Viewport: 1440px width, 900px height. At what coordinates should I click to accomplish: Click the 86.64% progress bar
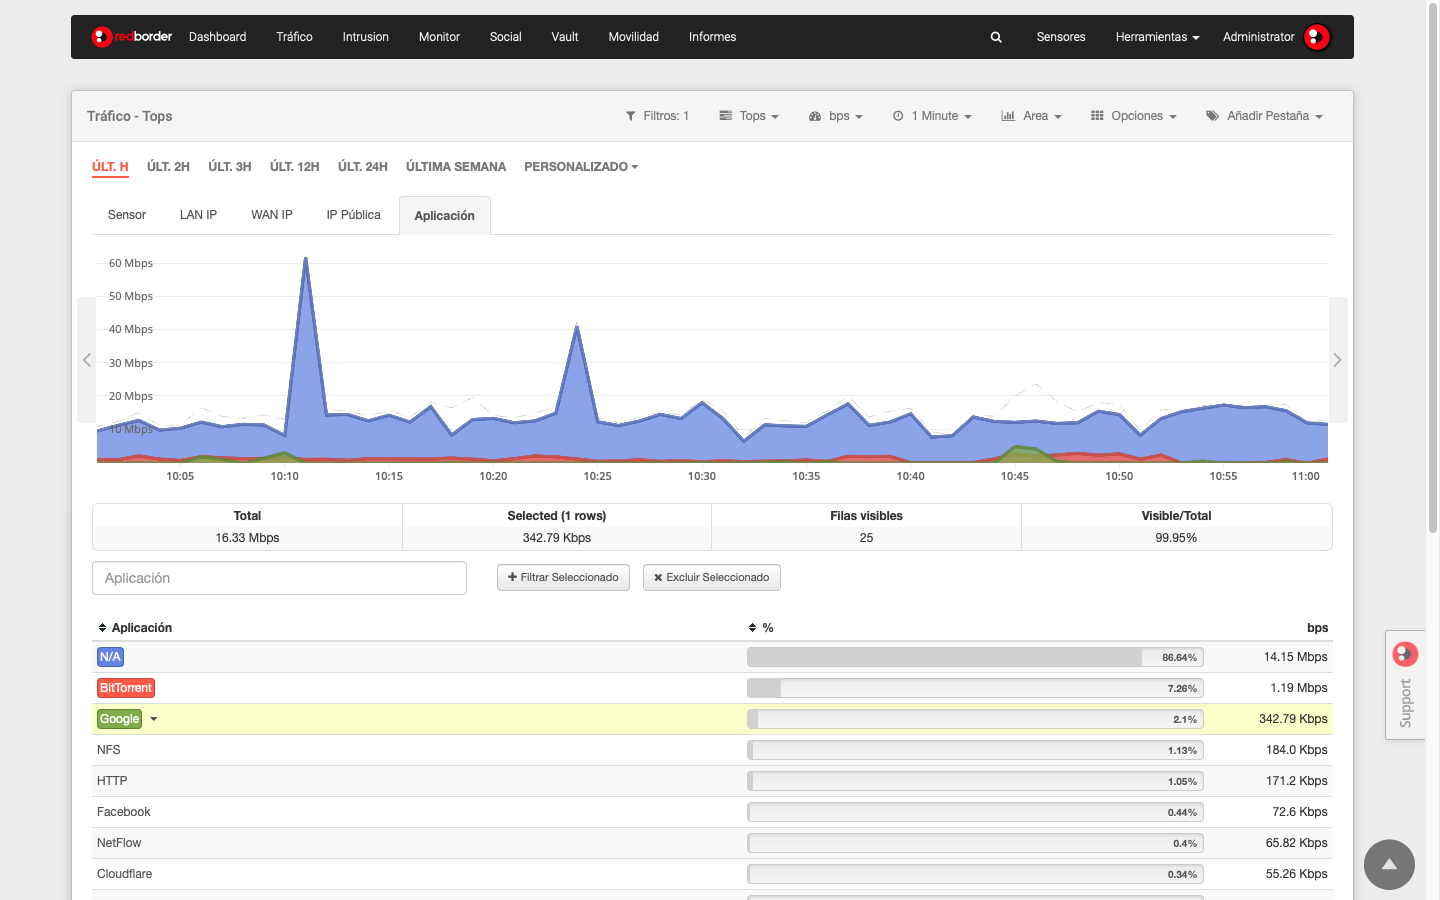click(975, 657)
